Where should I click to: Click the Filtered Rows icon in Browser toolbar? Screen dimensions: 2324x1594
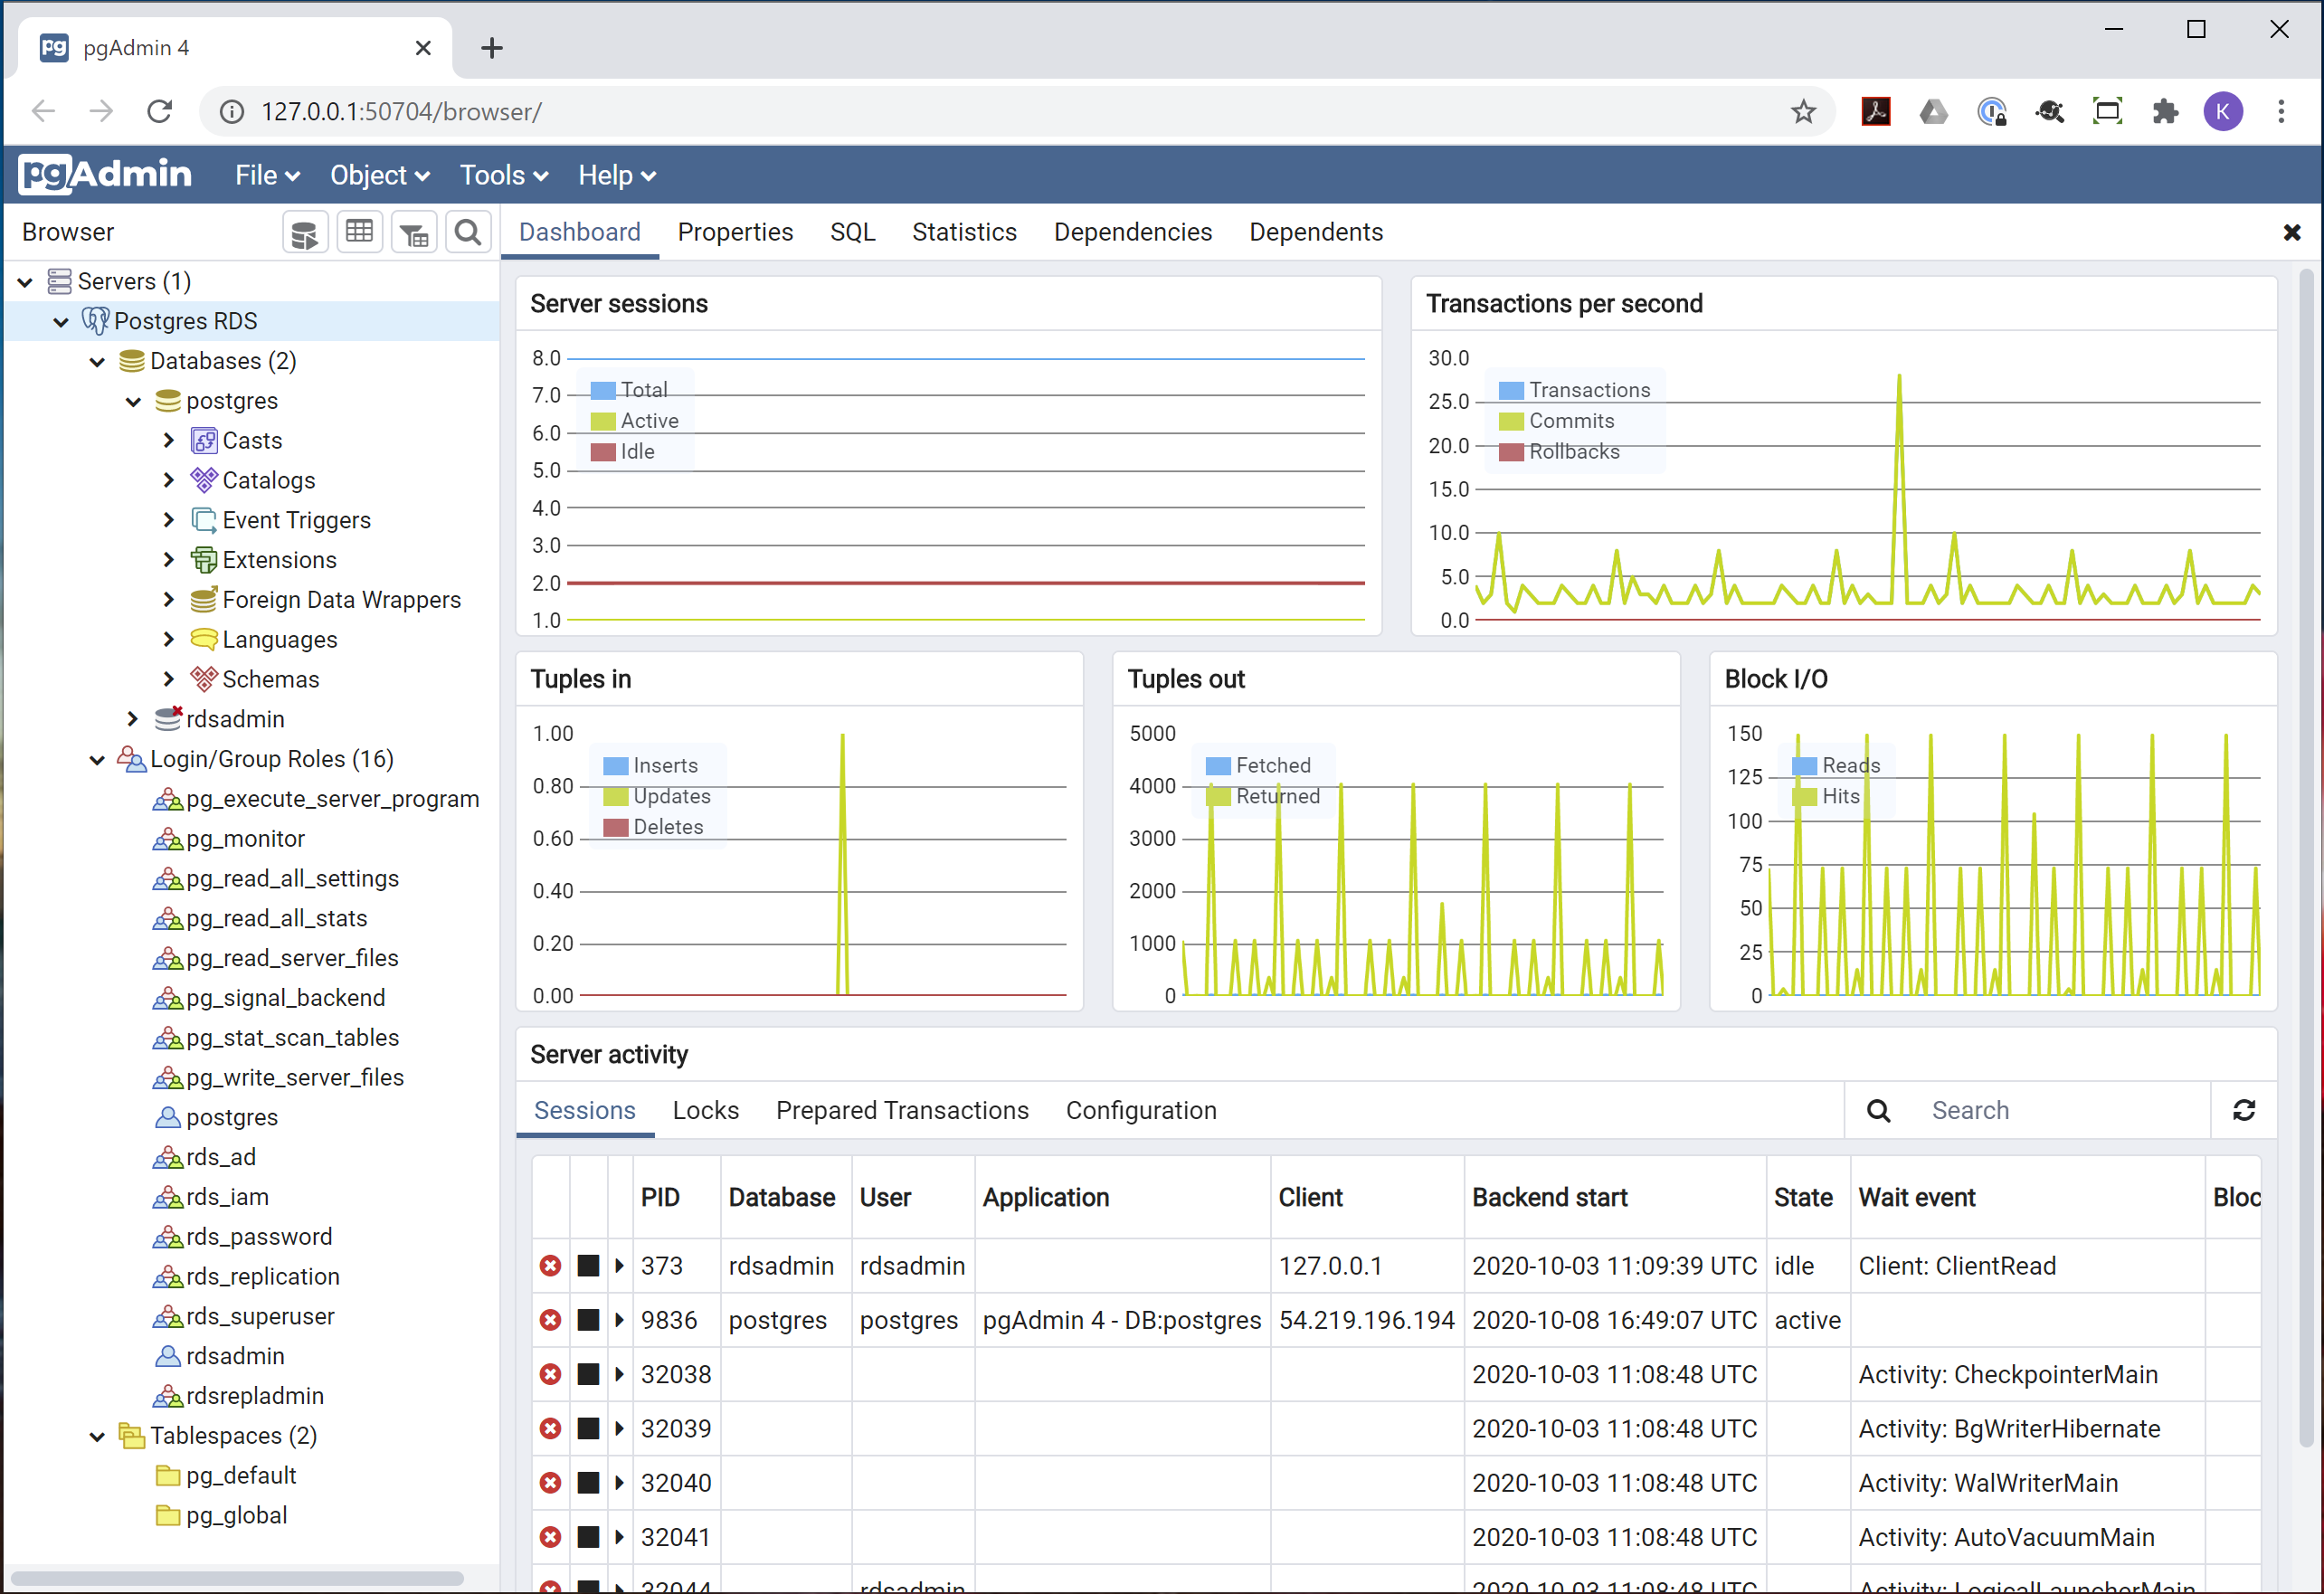(x=413, y=233)
